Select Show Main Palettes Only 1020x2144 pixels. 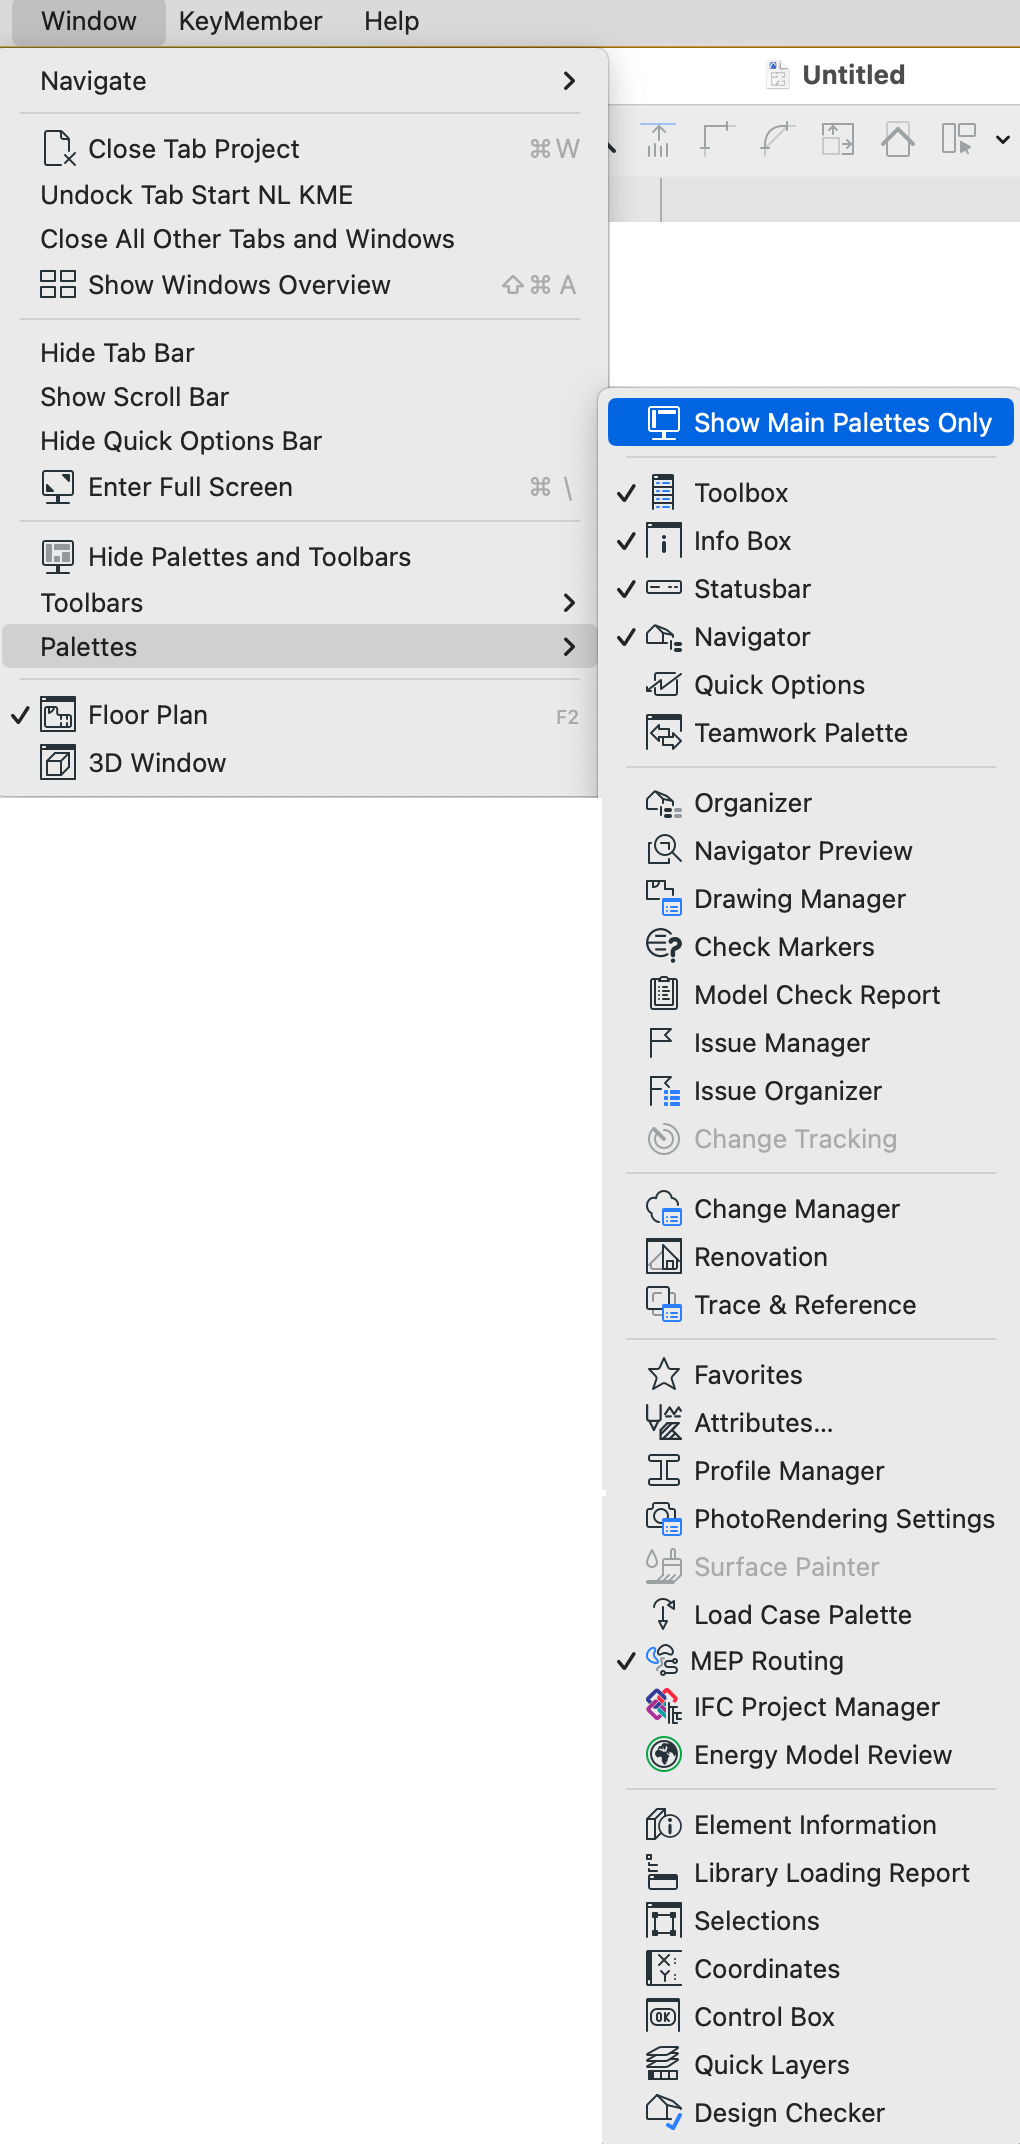(x=811, y=423)
